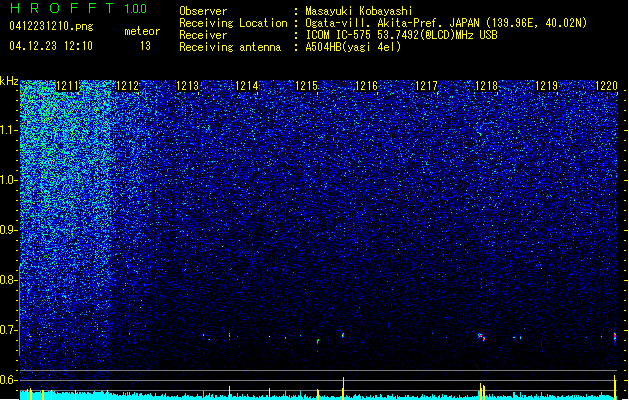Click the meteor echo just after 1218
This screenshot has height=400, width=629.
tap(481, 337)
